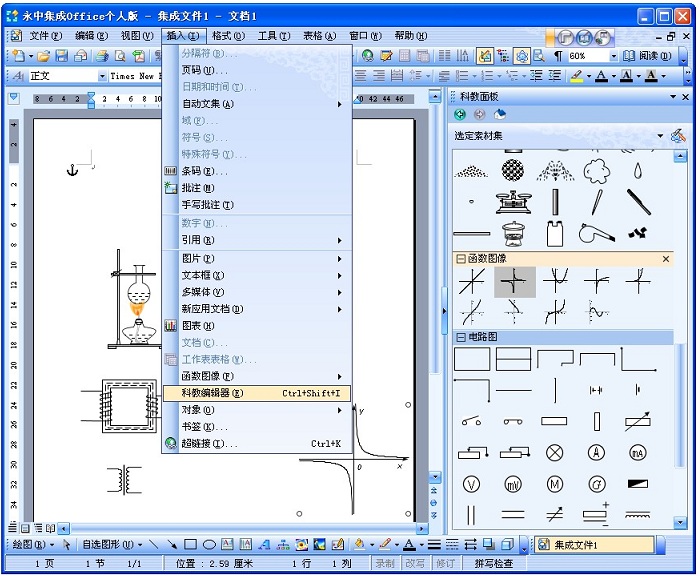Click the Print toolbar icon
Screen dimensions: 700x576
tap(103, 56)
